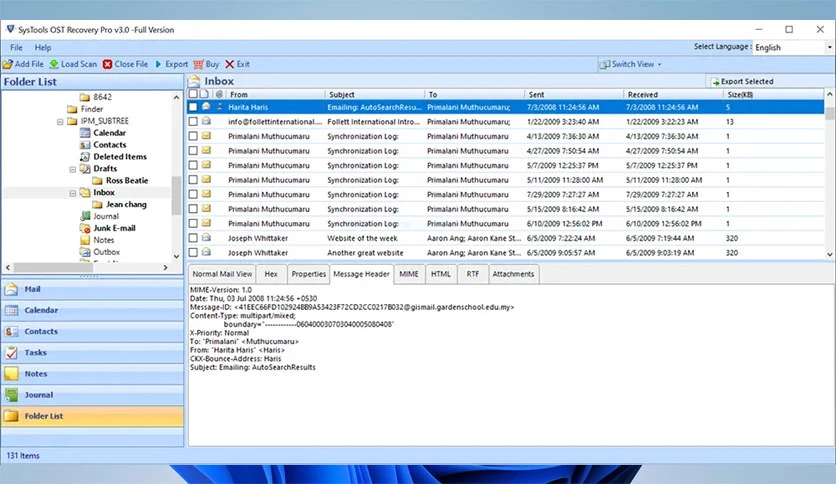The width and height of the screenshot is (836, 484).
Task: Open the Switch View dropdown arrow
Action: pyautogui.click(x=660, y=64)
